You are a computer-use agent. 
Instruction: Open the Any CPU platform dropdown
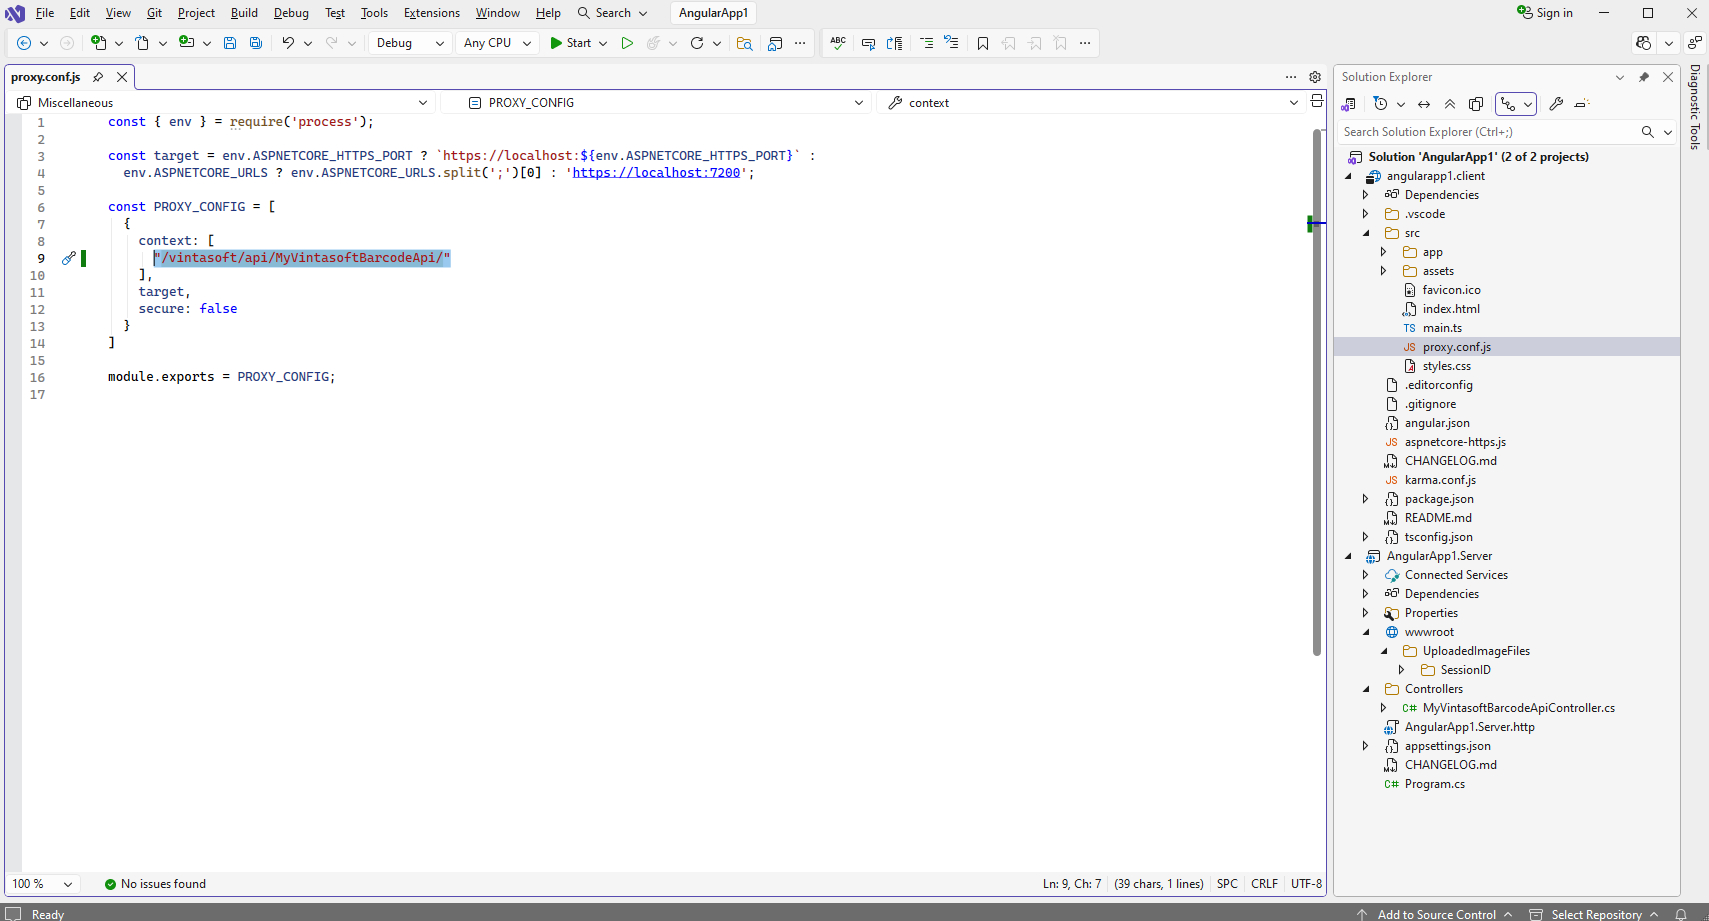pos(497,43)
